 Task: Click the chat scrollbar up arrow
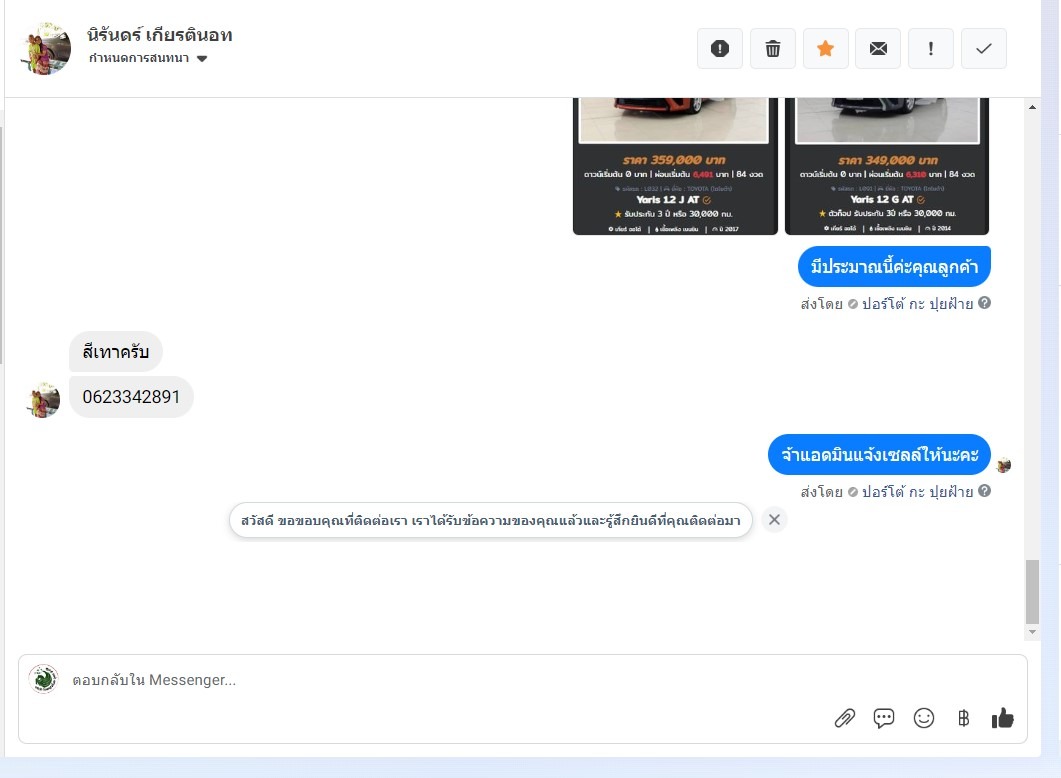click(x=1032, y=107)
